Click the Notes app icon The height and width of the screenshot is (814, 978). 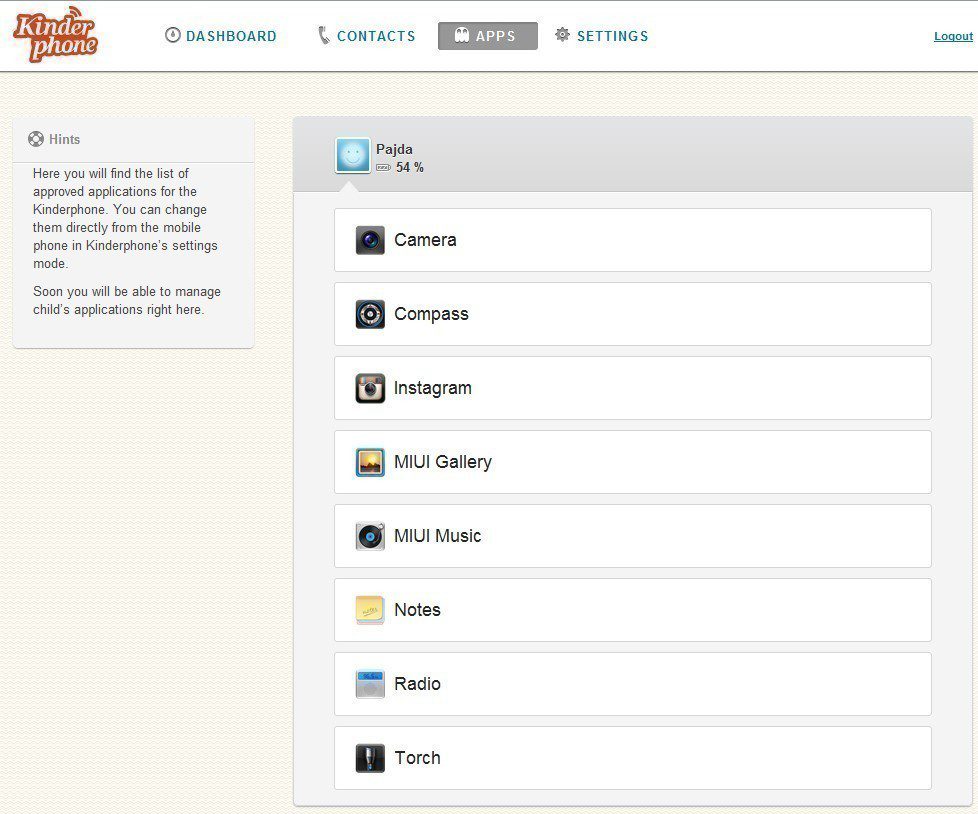pos(370,610)
